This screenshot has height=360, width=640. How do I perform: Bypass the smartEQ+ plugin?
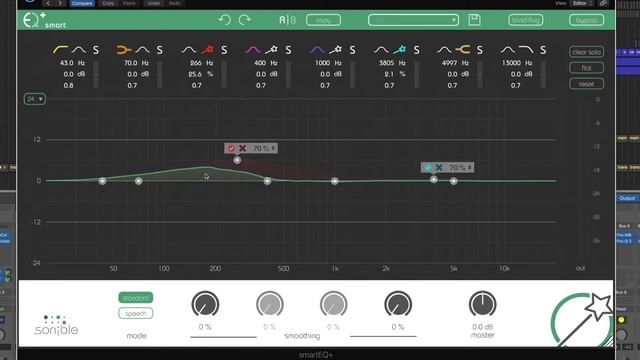587,20
